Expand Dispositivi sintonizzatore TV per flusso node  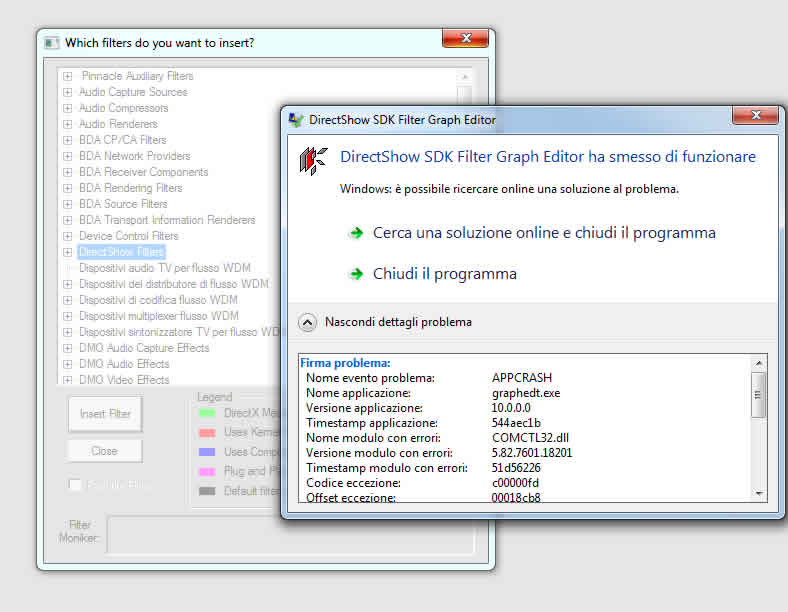coord(68,332)
